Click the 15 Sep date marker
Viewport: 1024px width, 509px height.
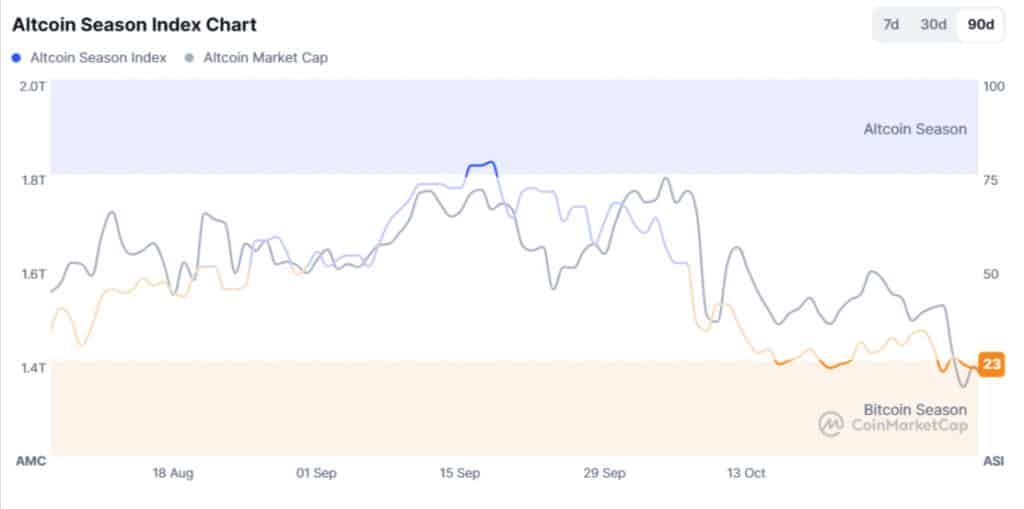461,472
